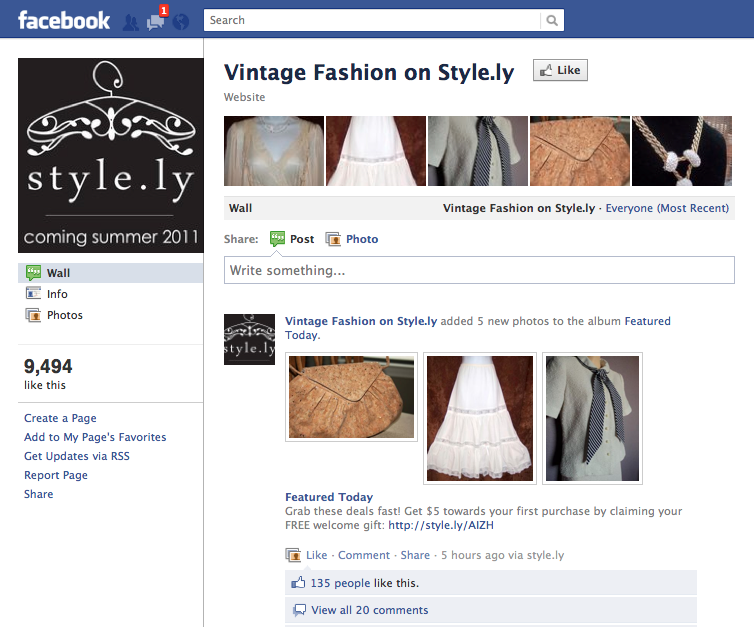Open the grey jacket header thumbnail
This screenshot has height=627, width=754.
pos(478,151)
